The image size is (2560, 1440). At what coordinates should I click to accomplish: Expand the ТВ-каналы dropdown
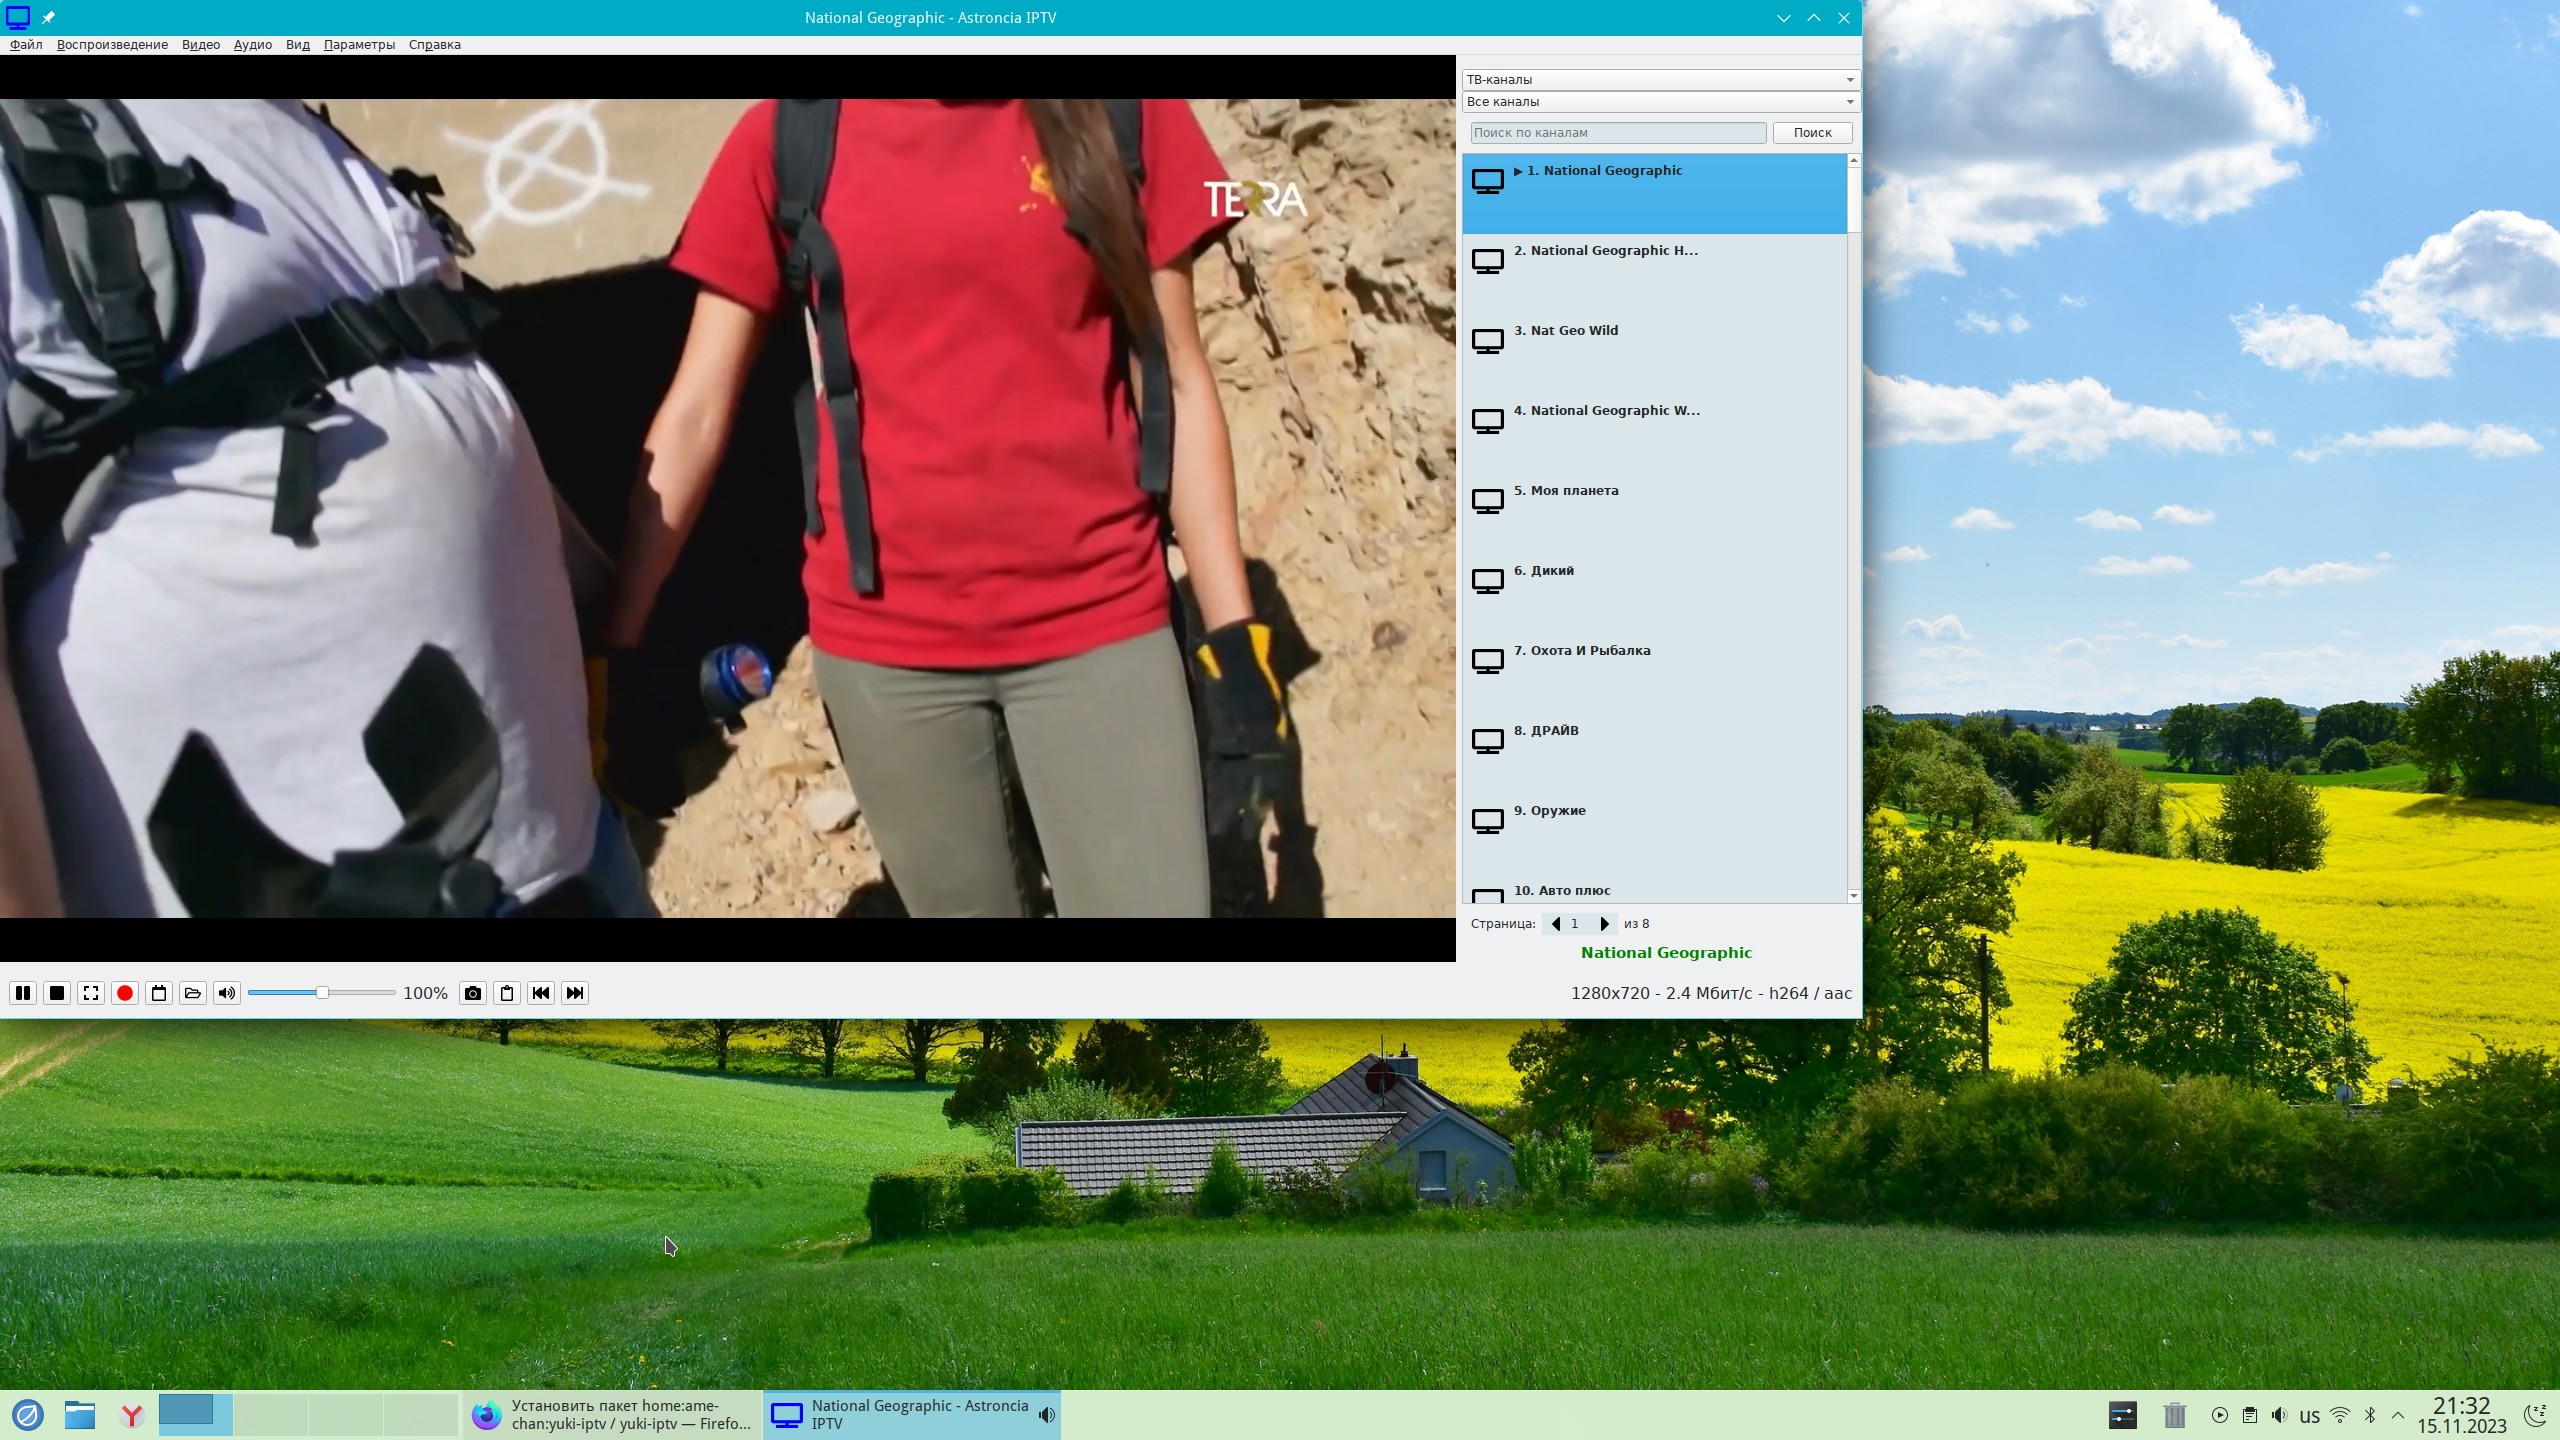point(1659,79)
